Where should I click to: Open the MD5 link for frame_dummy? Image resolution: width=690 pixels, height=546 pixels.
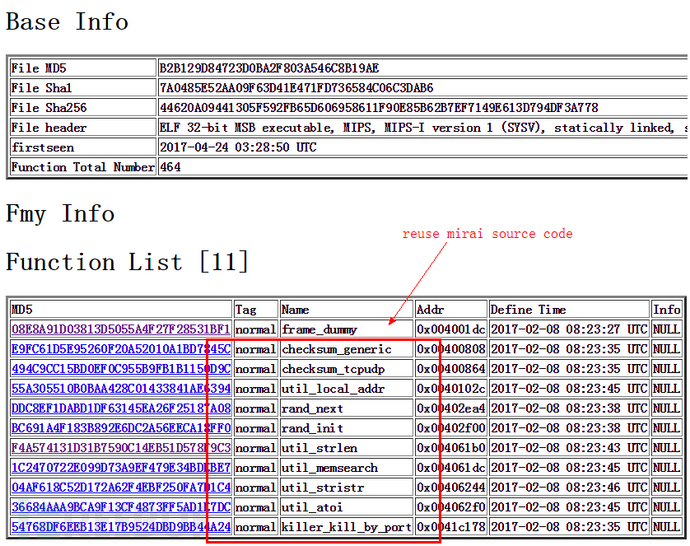(121, 329)
